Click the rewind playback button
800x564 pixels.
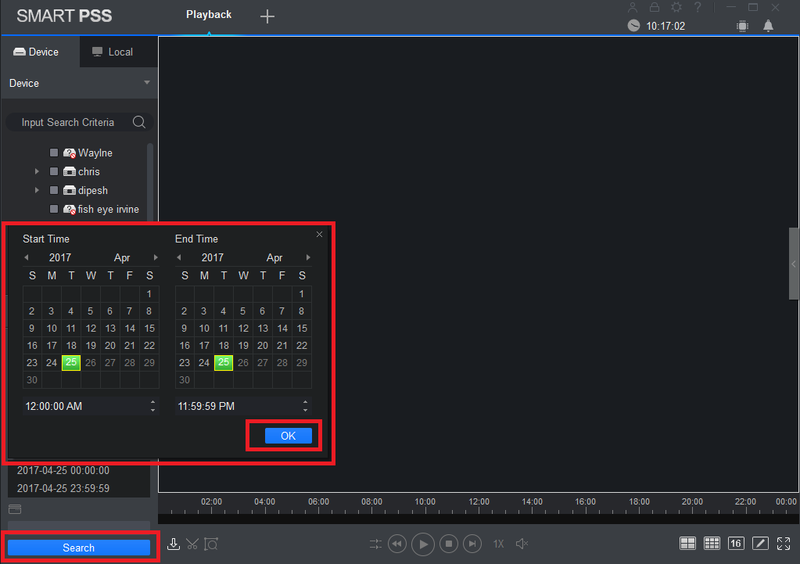click(x=397, y=544)
